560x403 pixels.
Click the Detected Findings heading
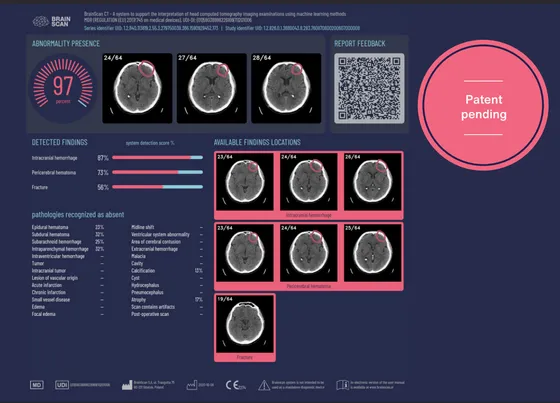coord(60,142)
